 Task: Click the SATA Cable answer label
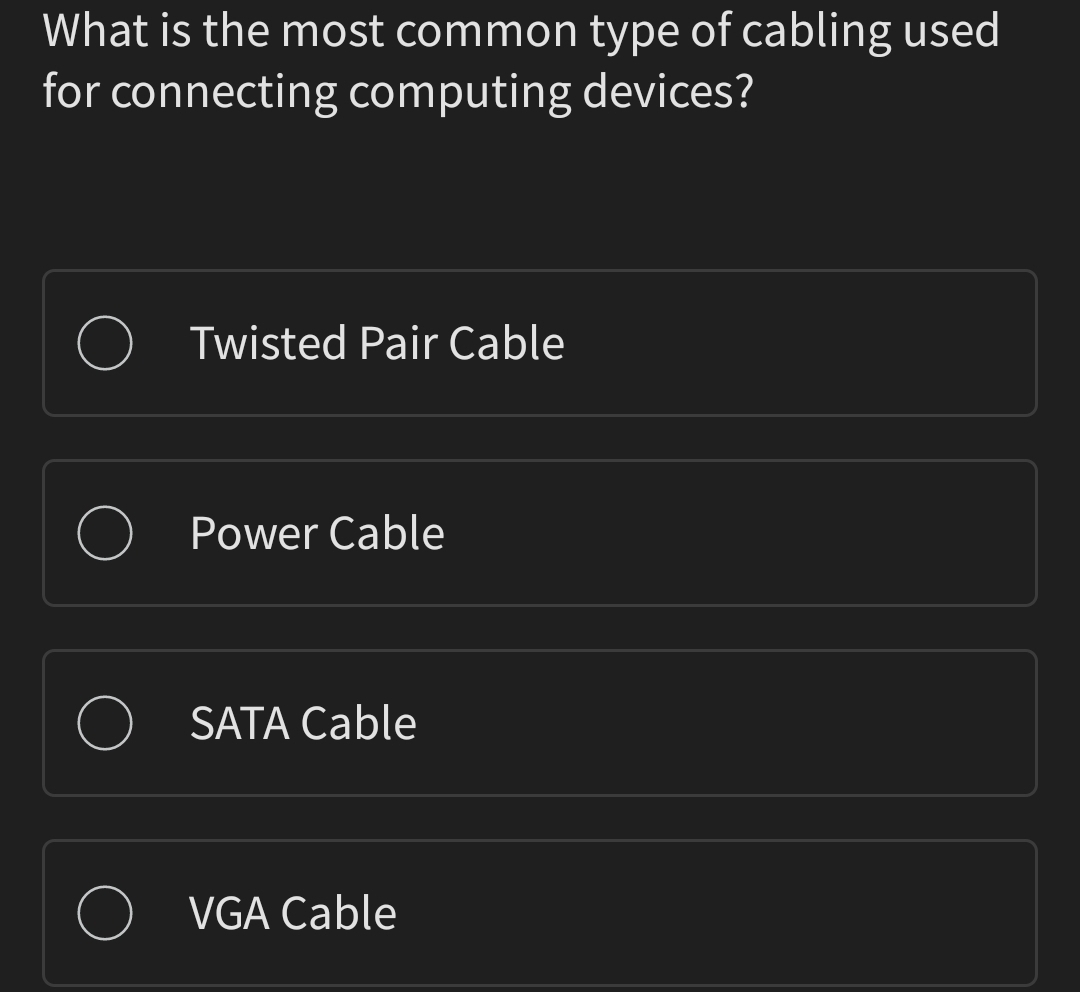(x=303, y=723)
